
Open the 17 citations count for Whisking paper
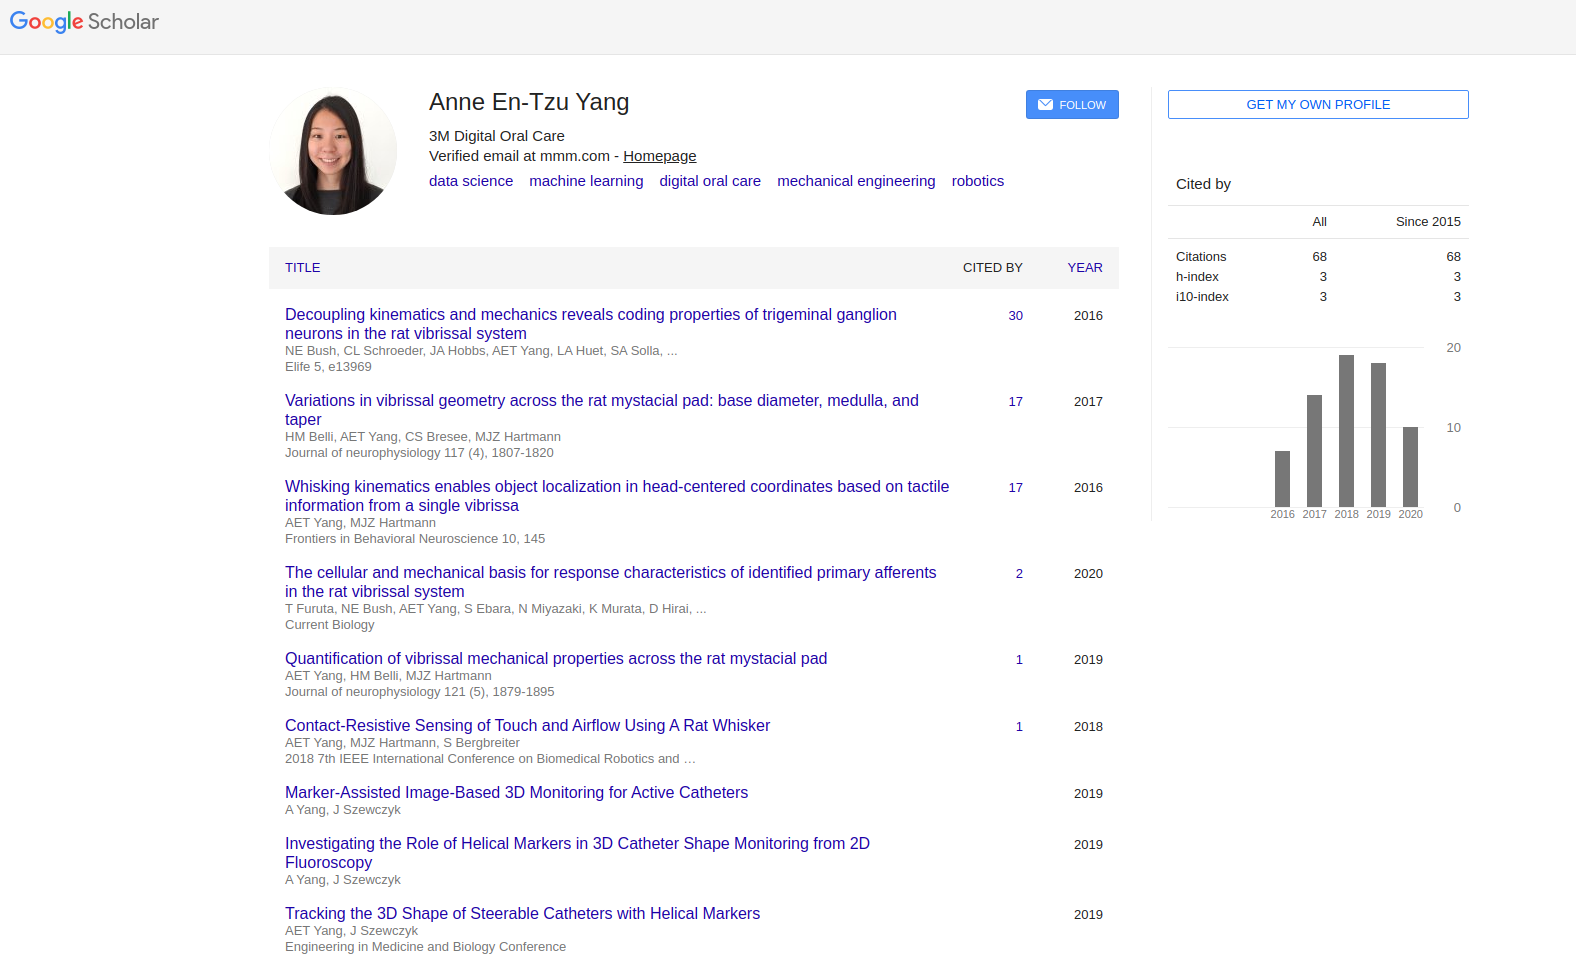[x=1015, y=488]
